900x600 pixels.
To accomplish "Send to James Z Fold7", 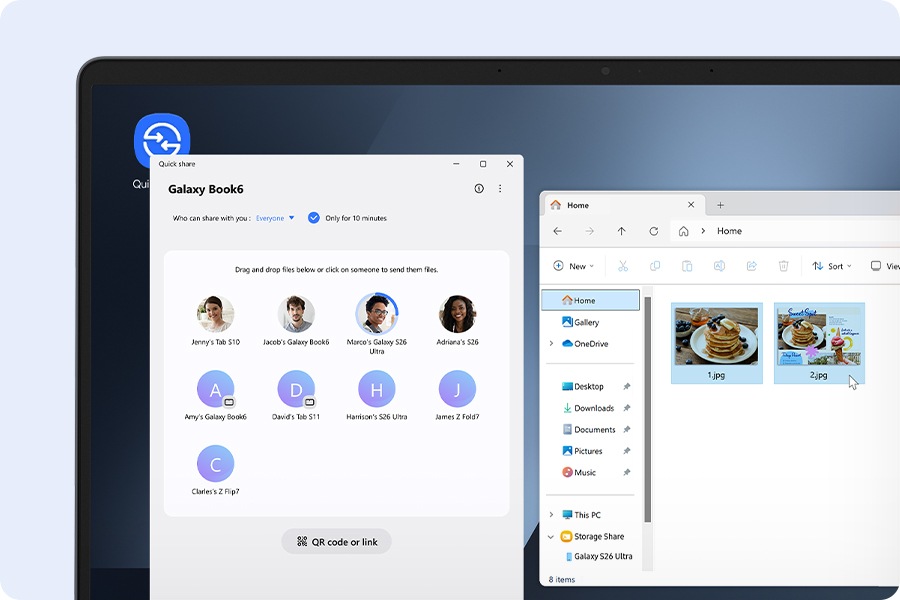I will (x=457, y=396).
